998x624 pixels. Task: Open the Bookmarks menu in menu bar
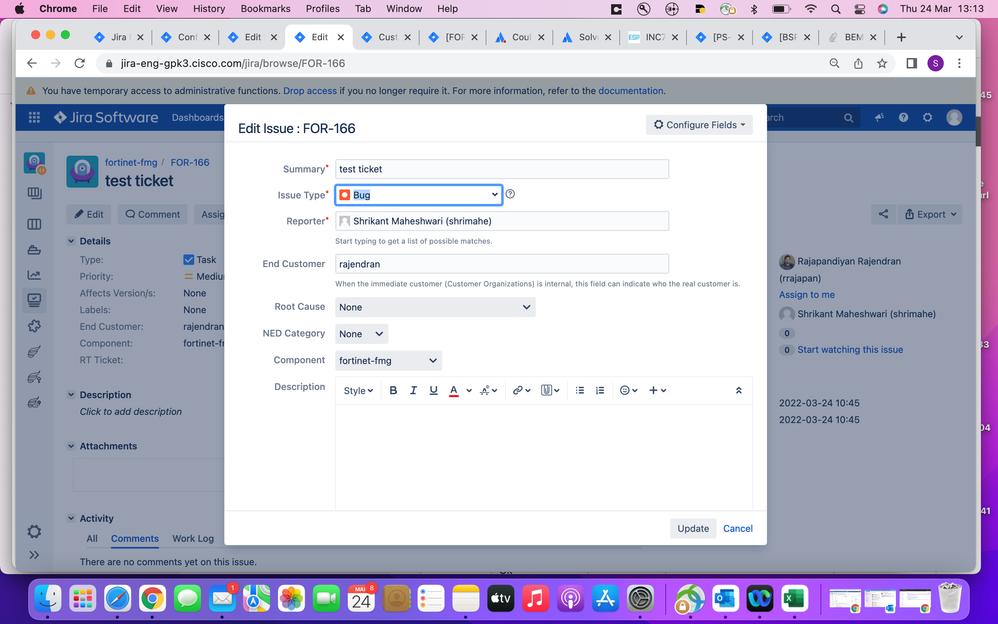[x=265, y=9]
